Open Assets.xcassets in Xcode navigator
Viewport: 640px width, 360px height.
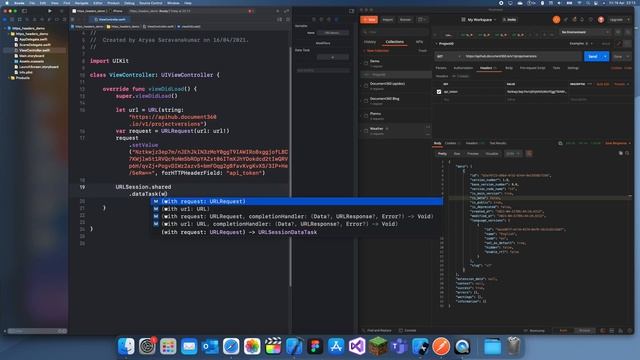[31, 61]
